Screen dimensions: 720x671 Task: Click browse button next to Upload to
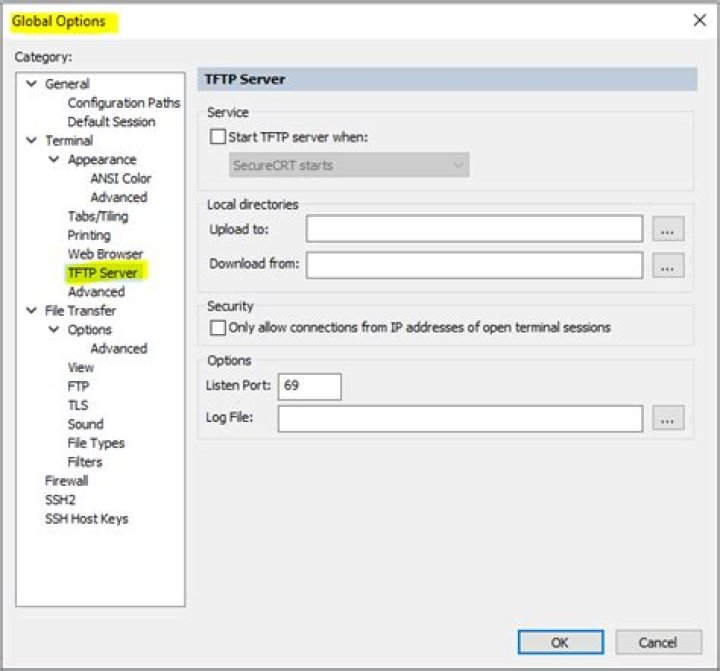pyautogui.click(x=668, y=229)
